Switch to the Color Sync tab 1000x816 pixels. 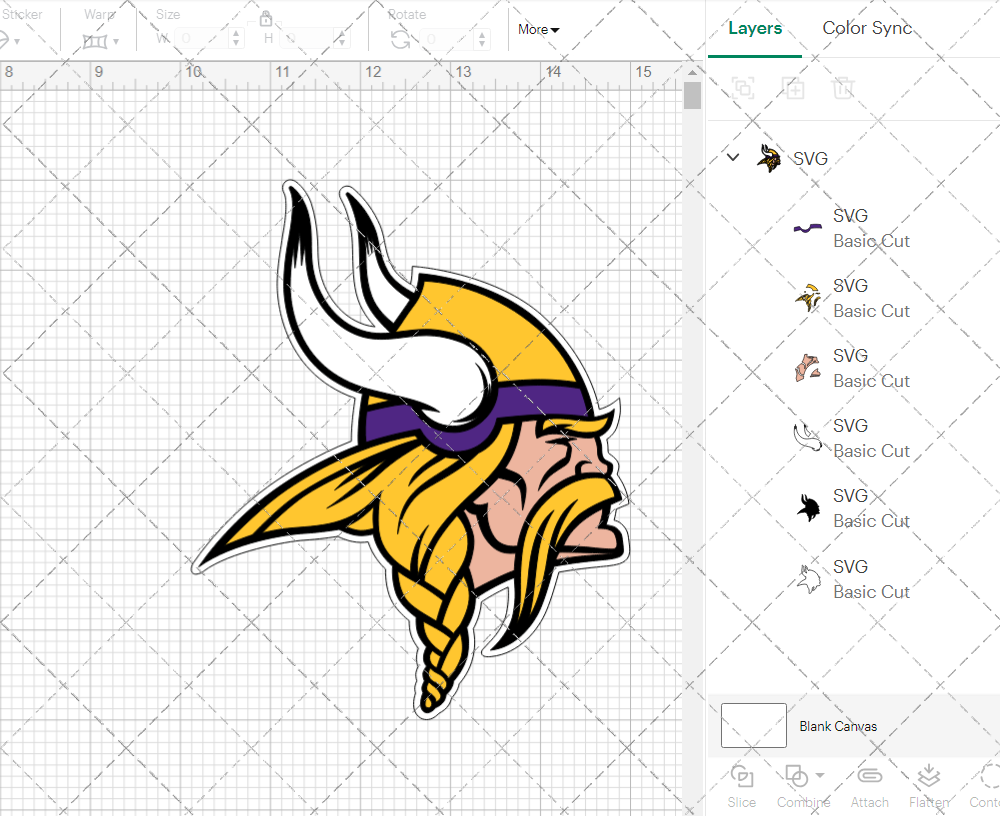pyautogui.click(x=867, y=28)
